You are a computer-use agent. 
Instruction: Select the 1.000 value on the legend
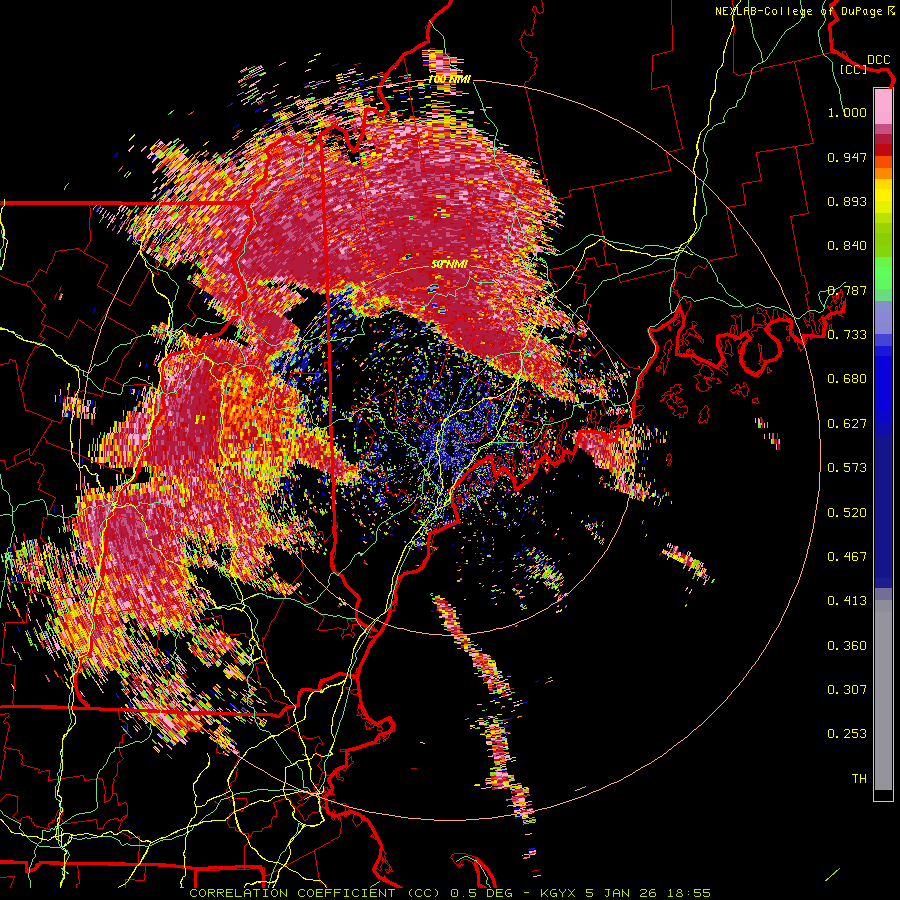(847, 112)
